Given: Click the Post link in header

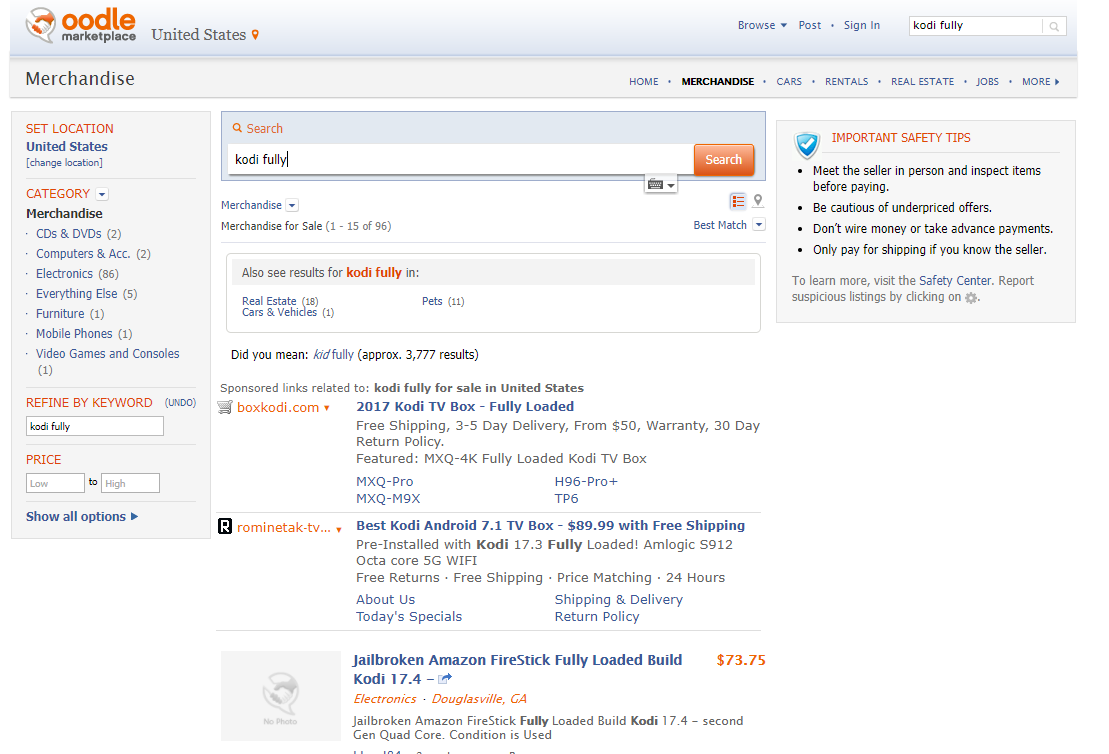Looking at the screenshot, I should tap(810, 25).
